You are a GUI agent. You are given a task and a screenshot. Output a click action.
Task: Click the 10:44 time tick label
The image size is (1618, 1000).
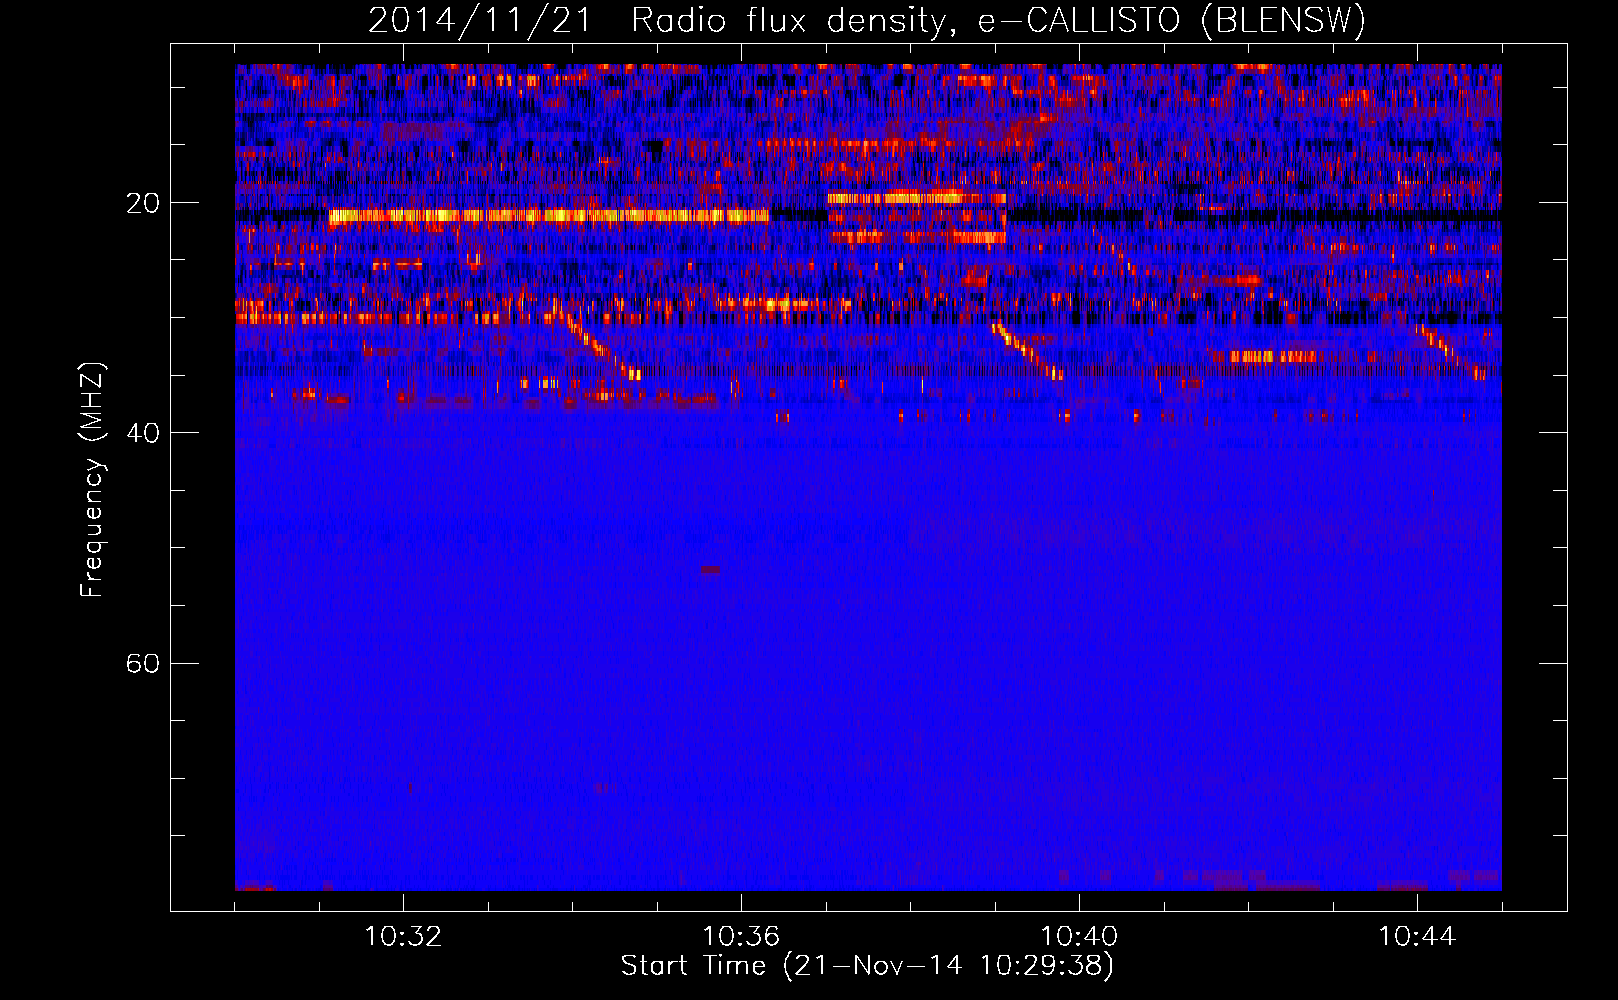[x=1417, y=937]
